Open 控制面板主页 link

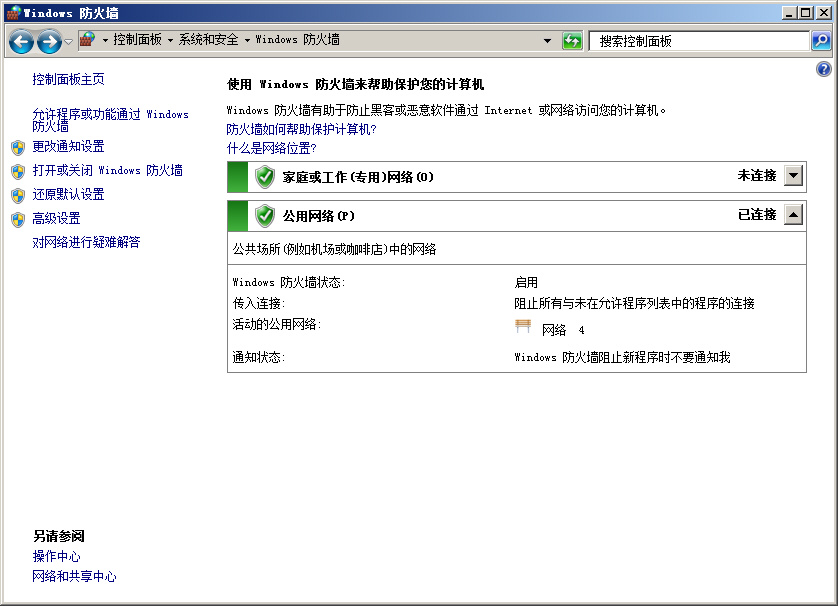pos(68,79)
